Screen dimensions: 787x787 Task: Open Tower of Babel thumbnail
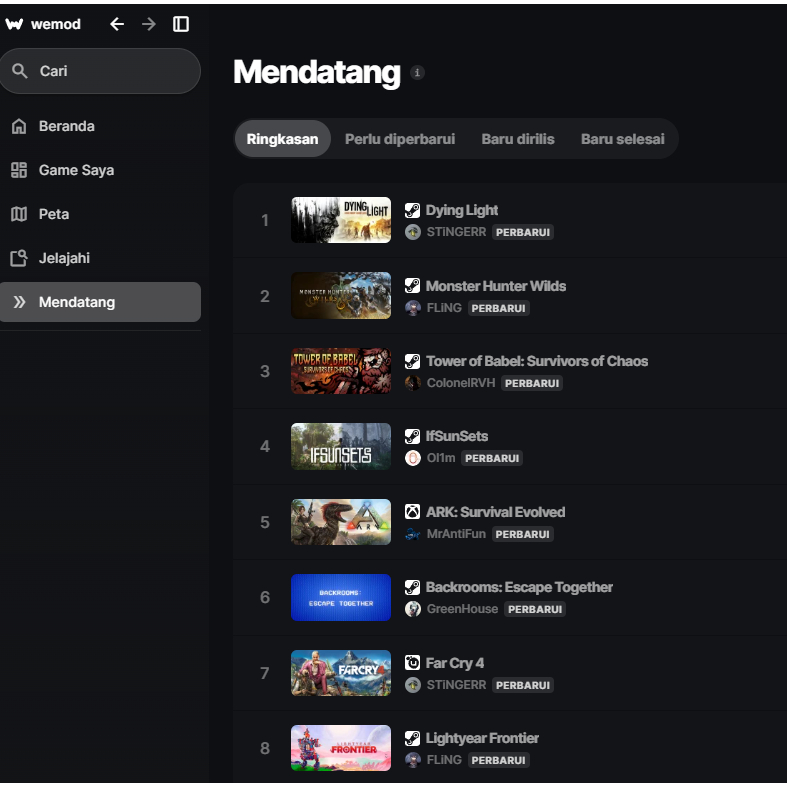click(341, 371)
